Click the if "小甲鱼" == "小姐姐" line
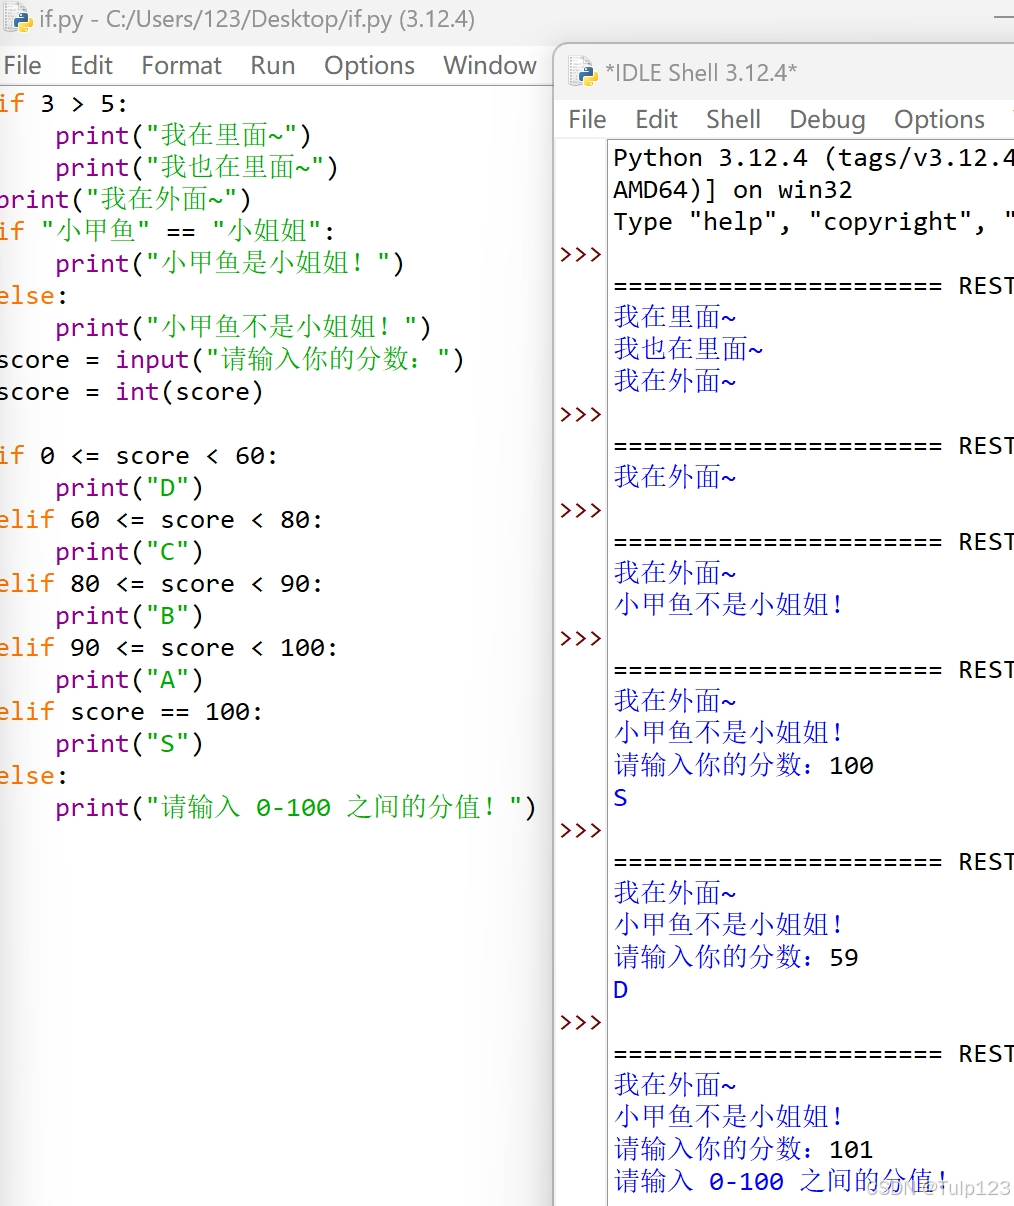Viewport: 1014px width, 1206px height. coord(168,232)
